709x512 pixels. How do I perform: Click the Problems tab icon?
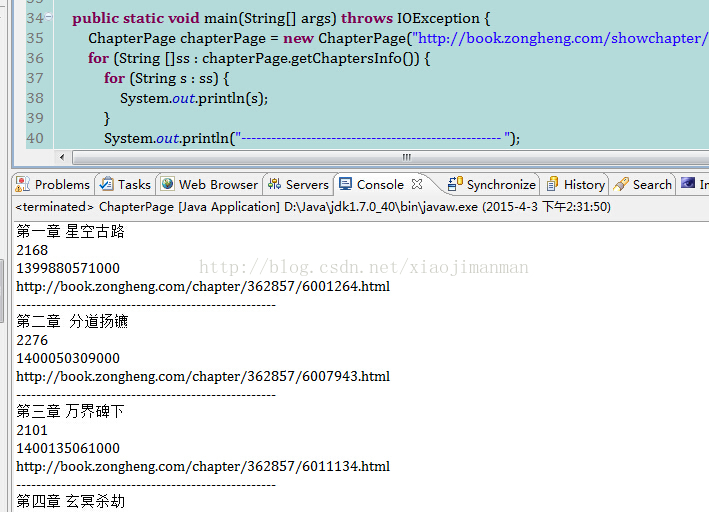(x=23, y=184)
